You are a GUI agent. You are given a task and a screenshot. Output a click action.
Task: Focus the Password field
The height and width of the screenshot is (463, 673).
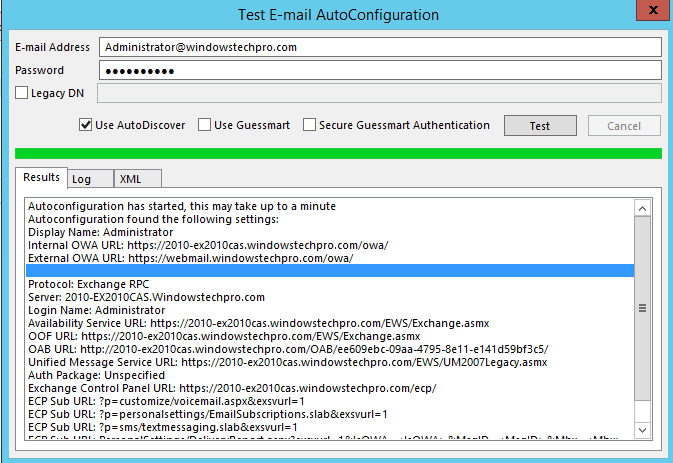[380, 70]
